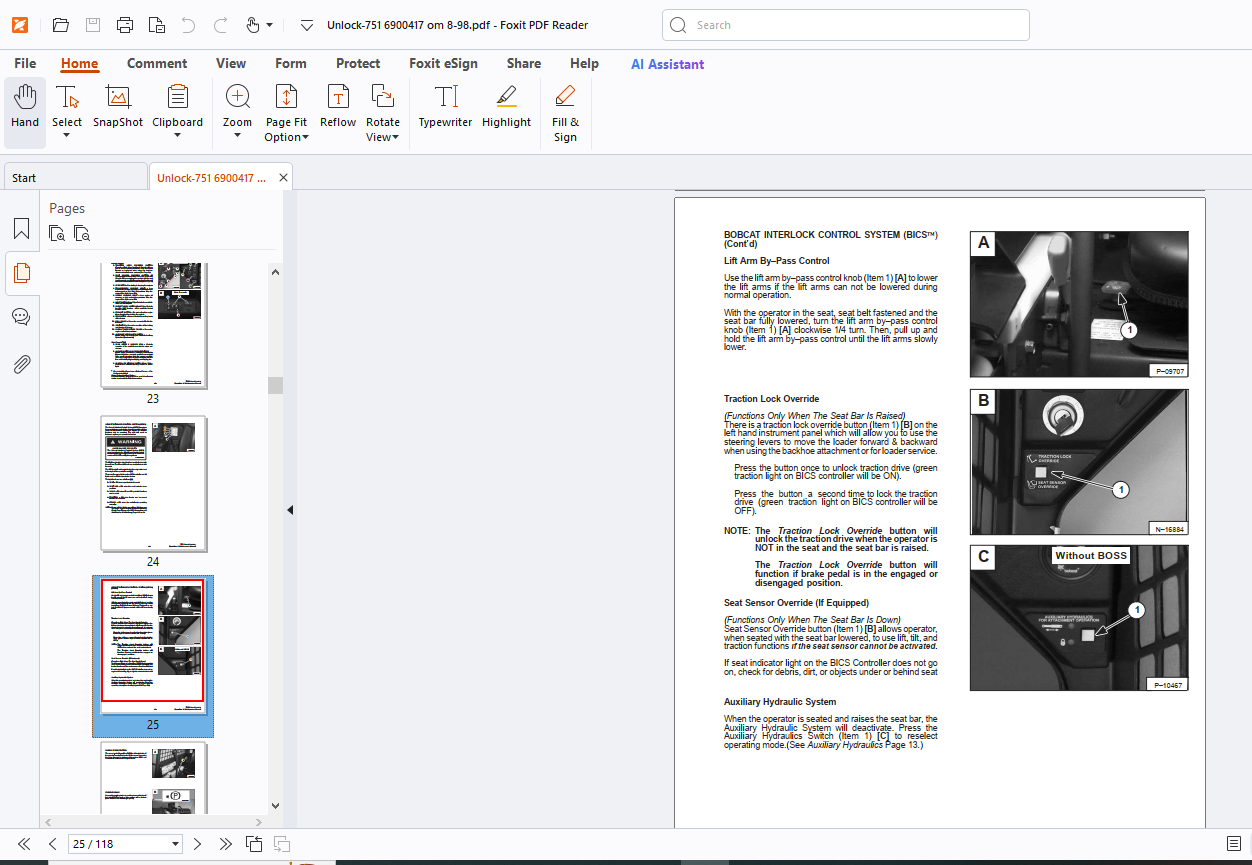The width and height of the screenshot is (1252, 865).
Task: Click the enlarge thumbnails icon
Action: pyautogui.click(x=57, y=234)
